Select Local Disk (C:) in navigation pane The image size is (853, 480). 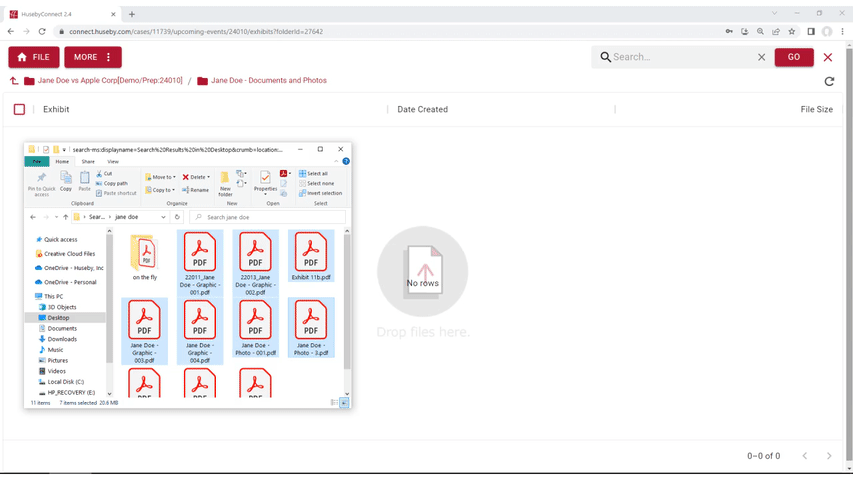click(61, 381)
